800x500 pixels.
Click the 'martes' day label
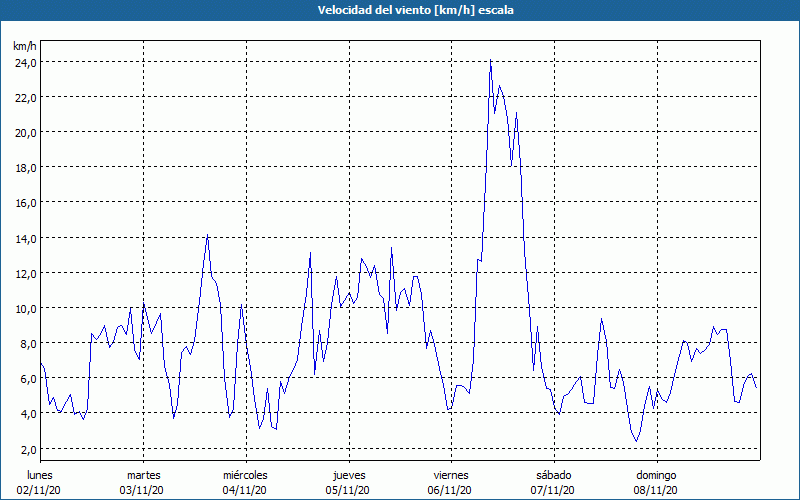144,475
